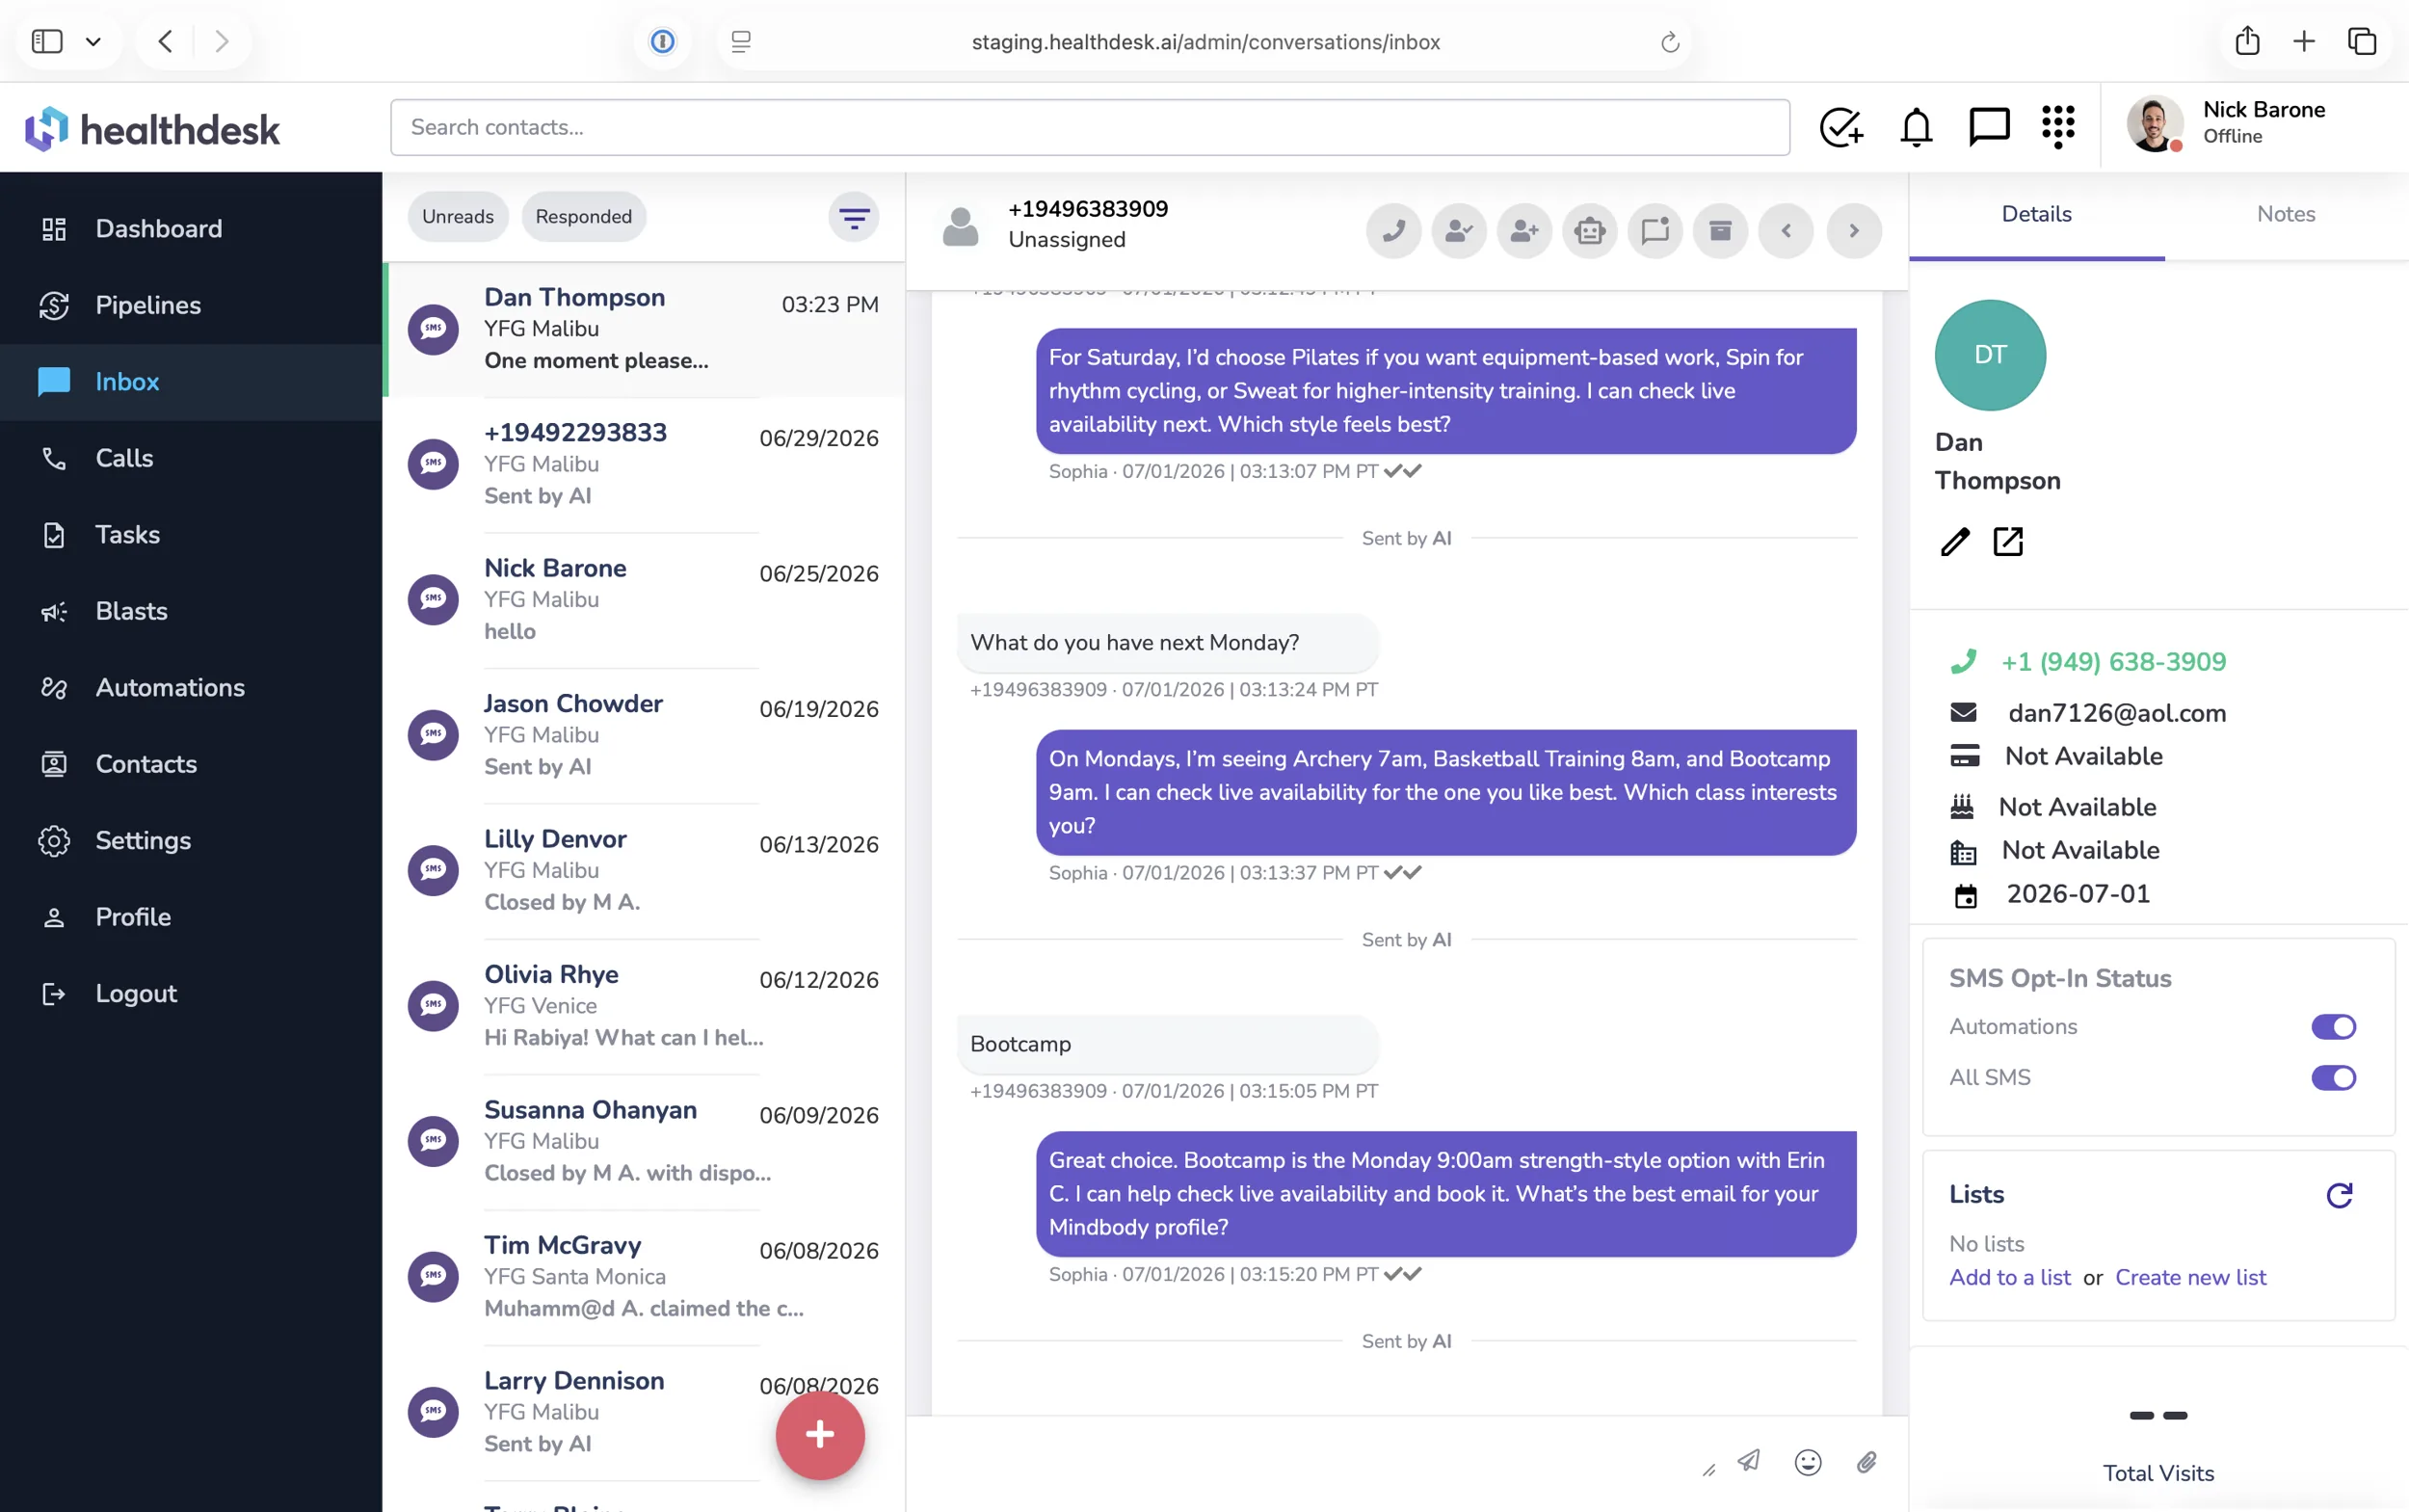Reload the page in browser
Screen dimensions: 2409x1512
[1670, 42]
